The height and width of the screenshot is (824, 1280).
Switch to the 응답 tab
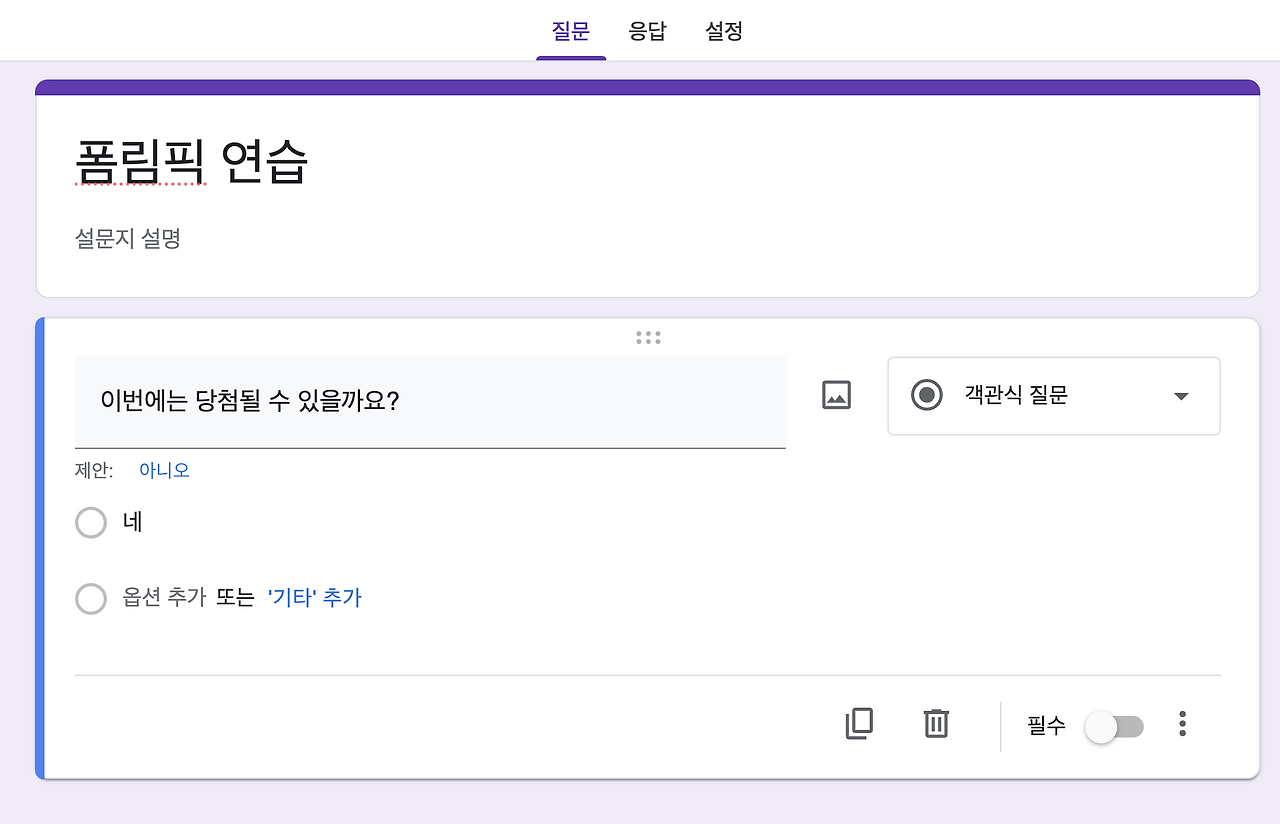point(646,31)
